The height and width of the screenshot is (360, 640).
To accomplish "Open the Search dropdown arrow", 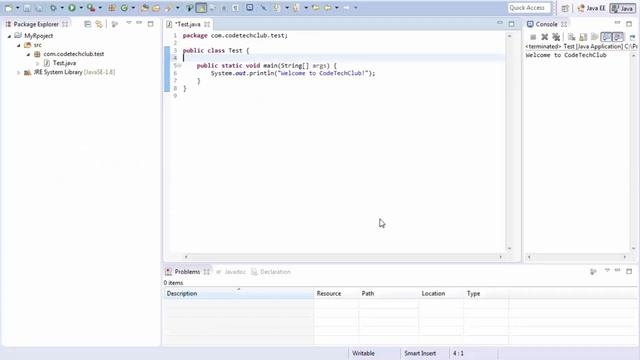I will coord(178,8).
